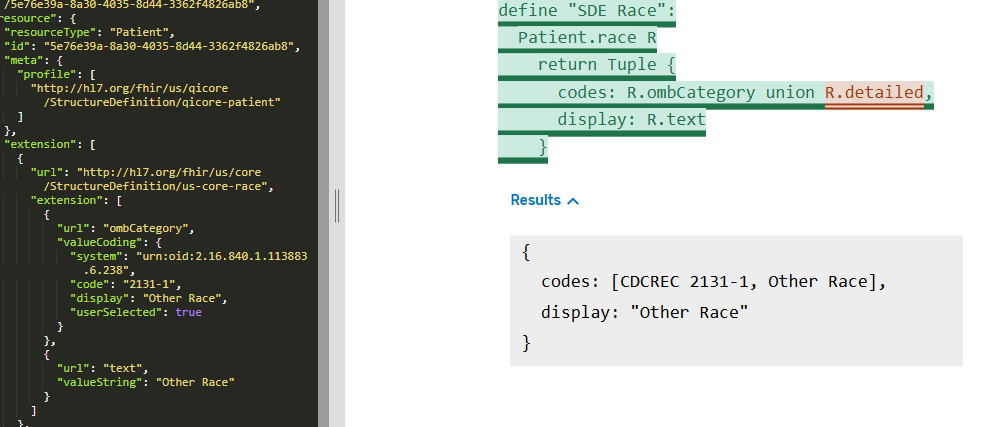The width and height of the screenshot is (986, 427).
Task: Click the panel splitter handle
Action: pyautogui.click(x=338, y=207)
